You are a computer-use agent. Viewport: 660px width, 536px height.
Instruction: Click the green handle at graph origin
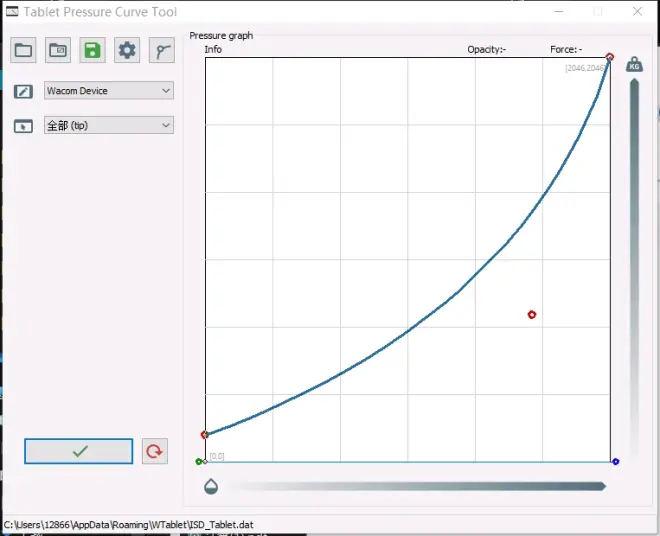click(x=199, y=462)
